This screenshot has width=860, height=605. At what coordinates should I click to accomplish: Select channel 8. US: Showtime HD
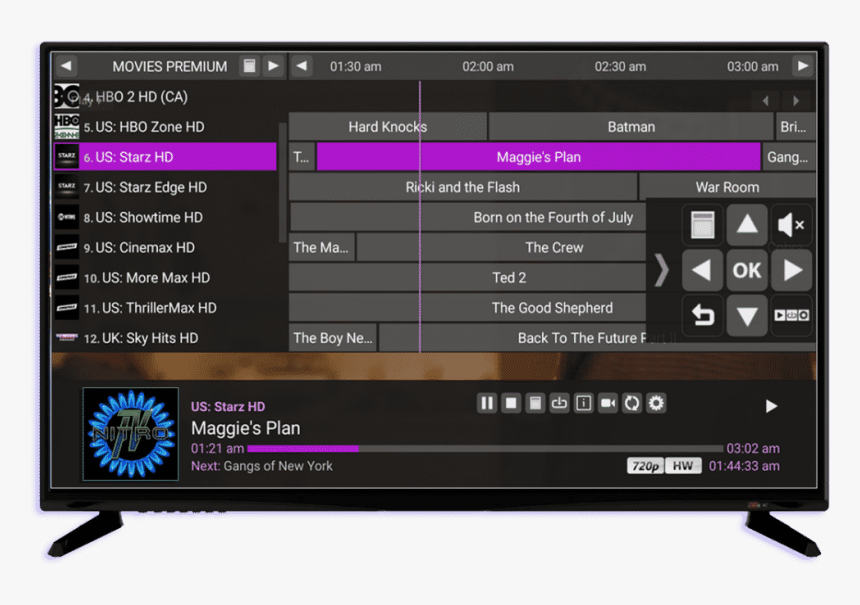[x=165, y=217]
